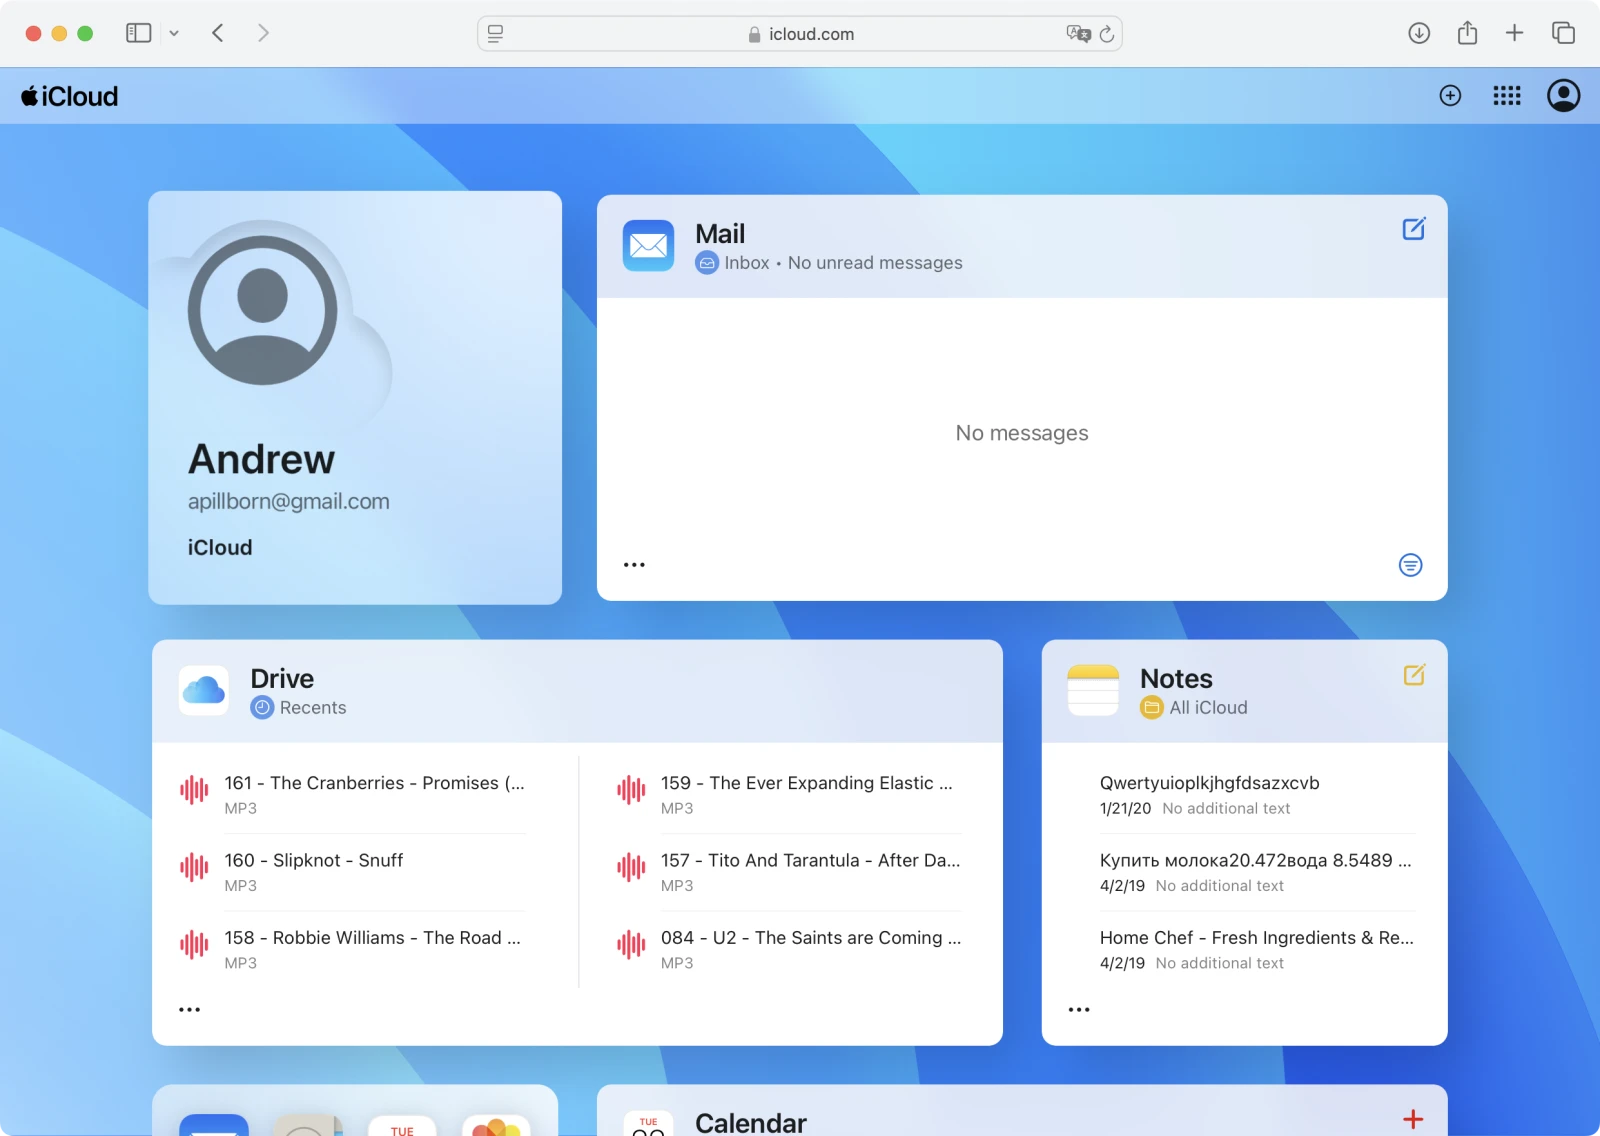Open a new tab with the plus icon
Screen dimensions: 1600x1136
tap(1514, 32)
